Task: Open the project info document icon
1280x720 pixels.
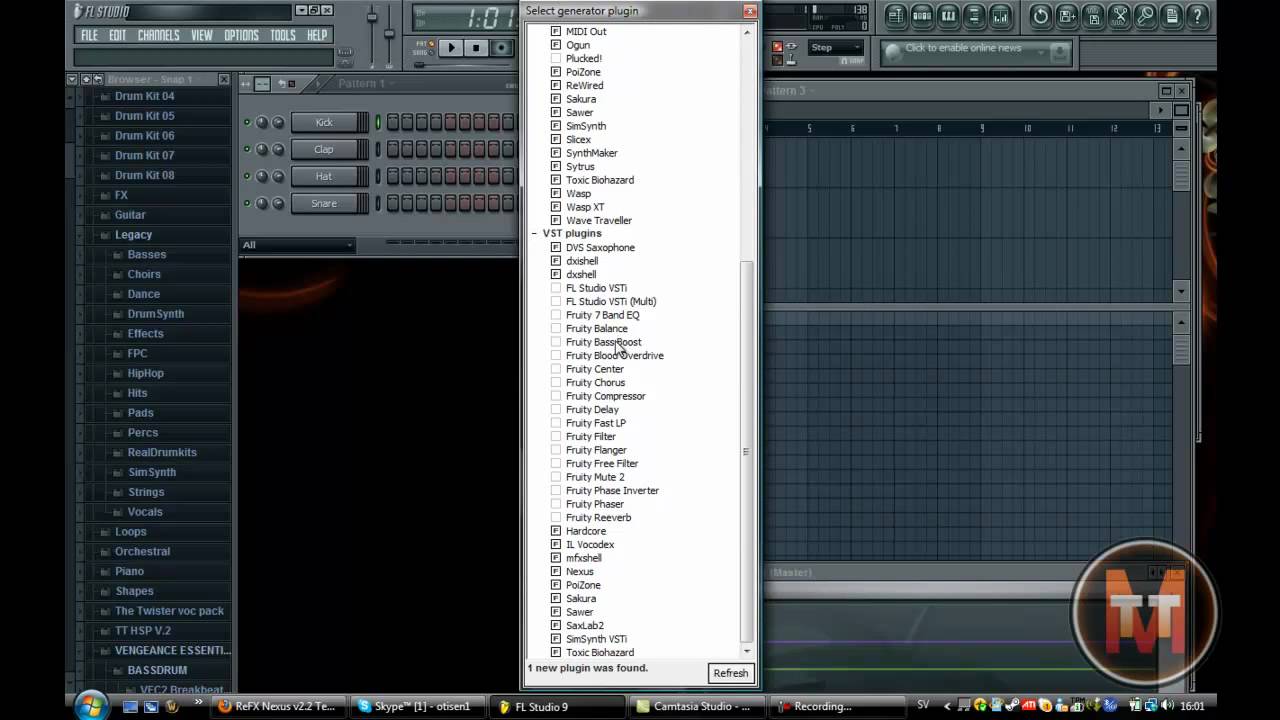Action: 1172,16
